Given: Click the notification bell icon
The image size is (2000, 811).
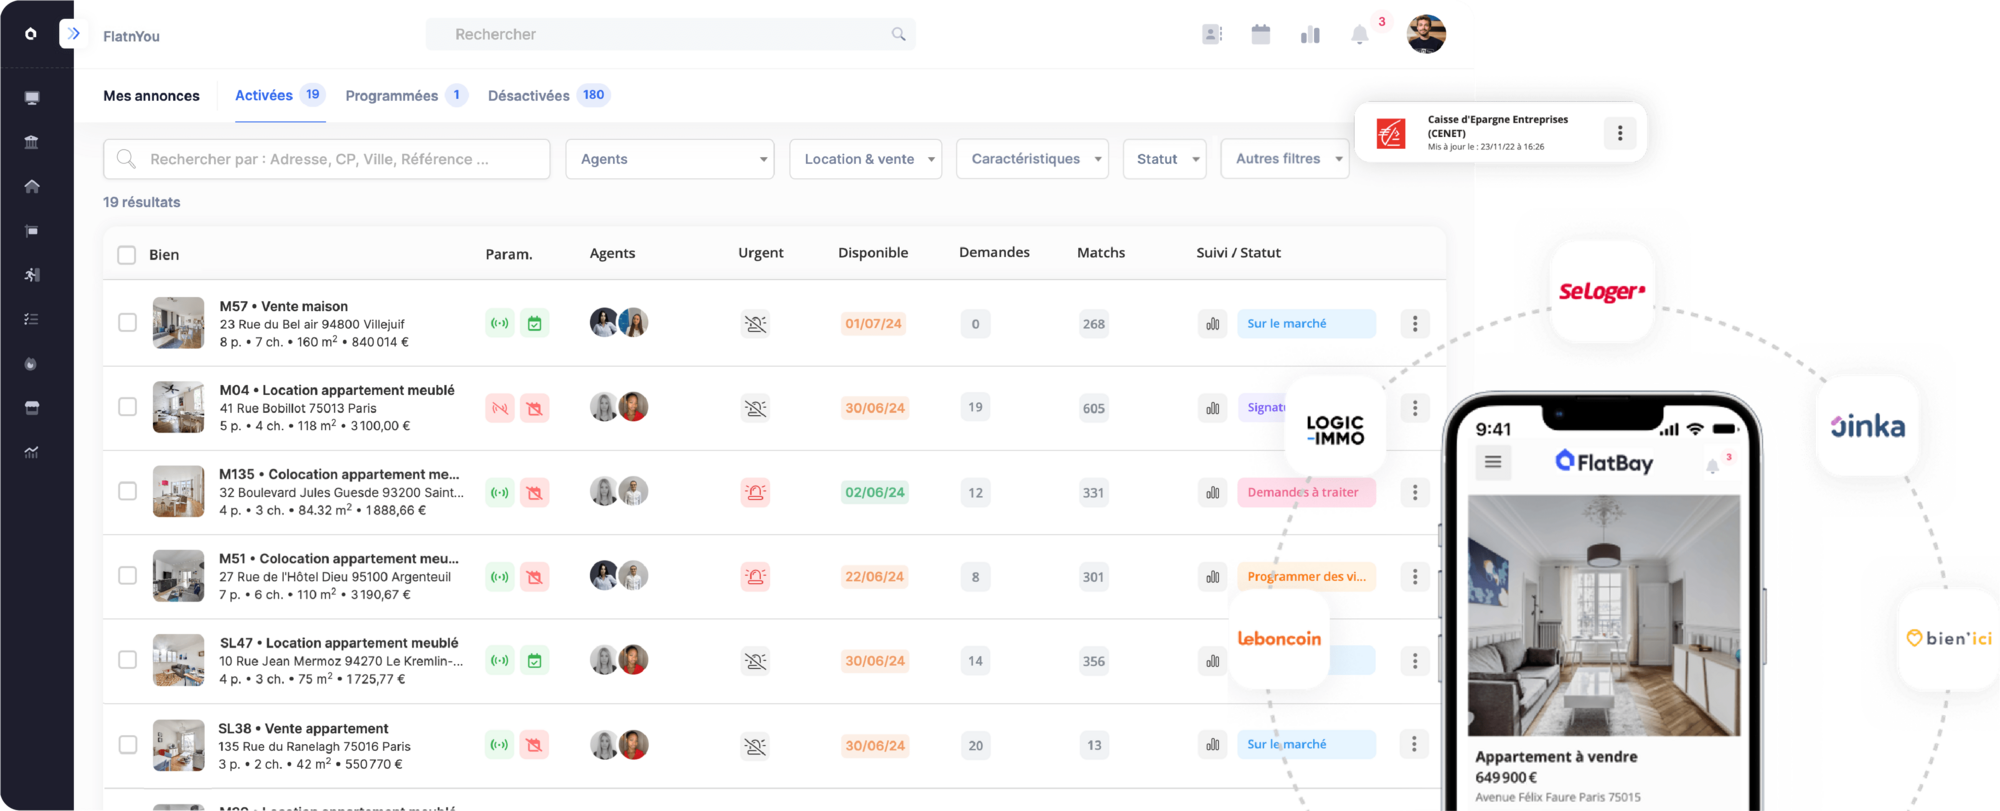Looking at the screenshot, I should point(1359,35).
